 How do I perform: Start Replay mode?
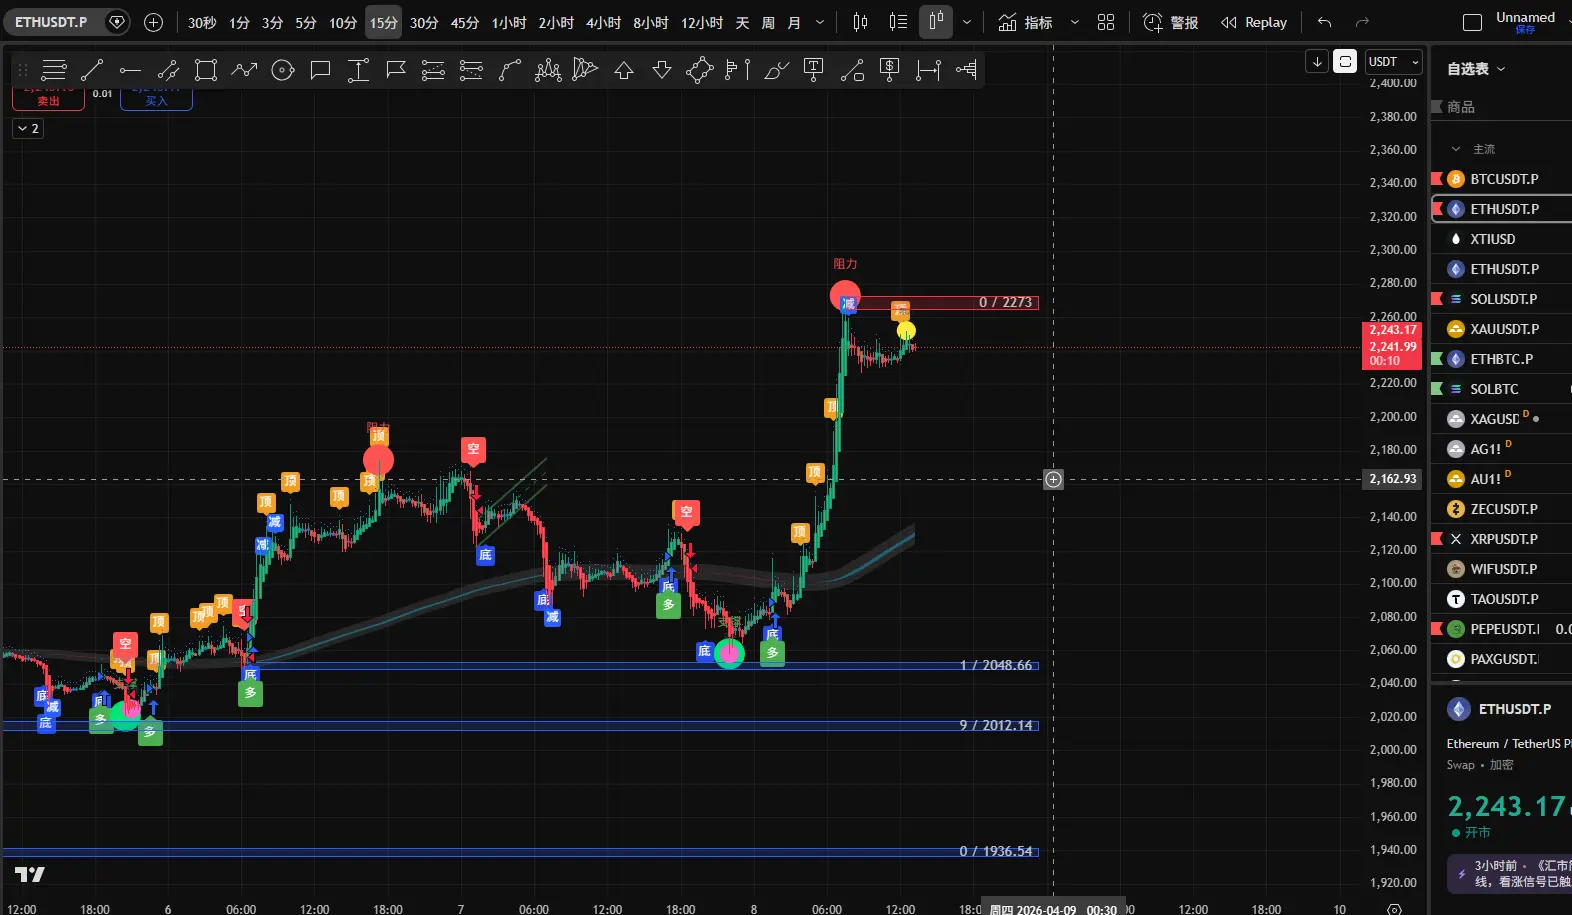click(x=1254, y=22)
